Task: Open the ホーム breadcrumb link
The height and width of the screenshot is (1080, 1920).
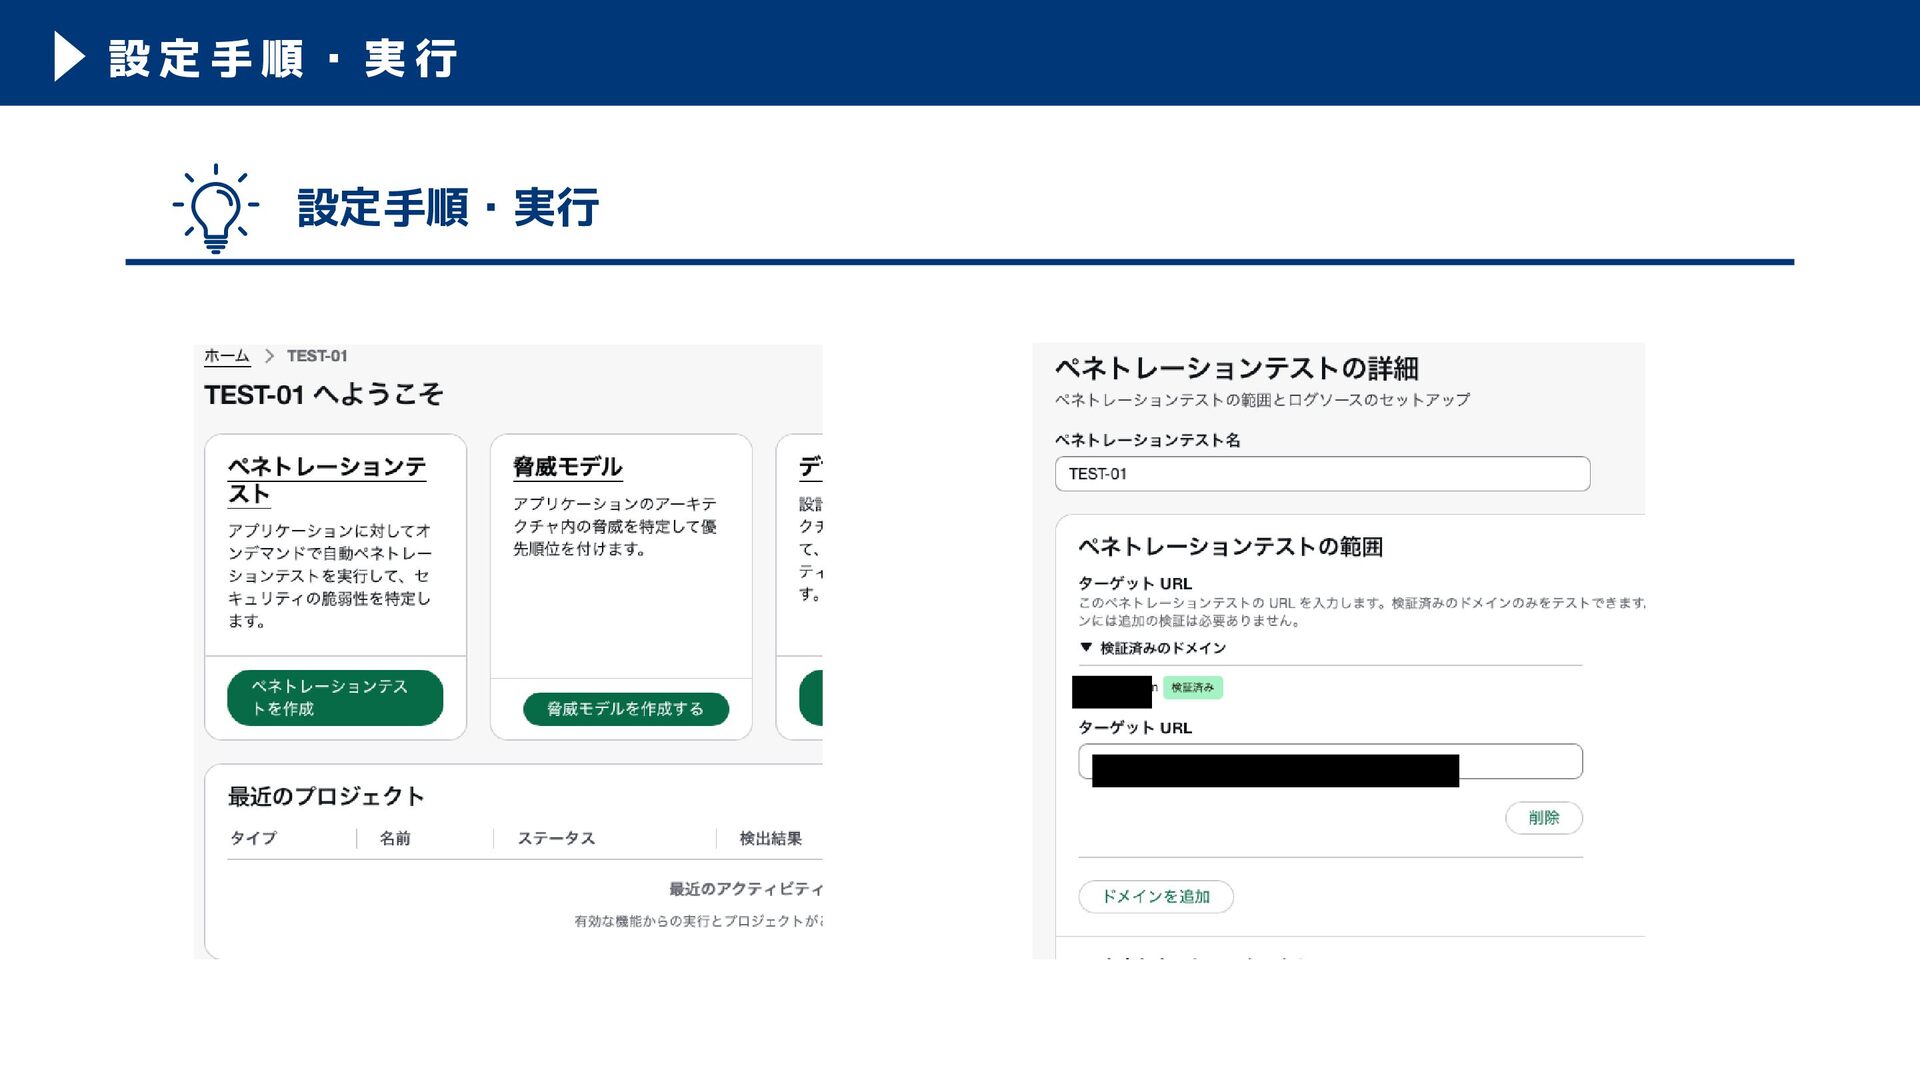Action: (227, 356)
